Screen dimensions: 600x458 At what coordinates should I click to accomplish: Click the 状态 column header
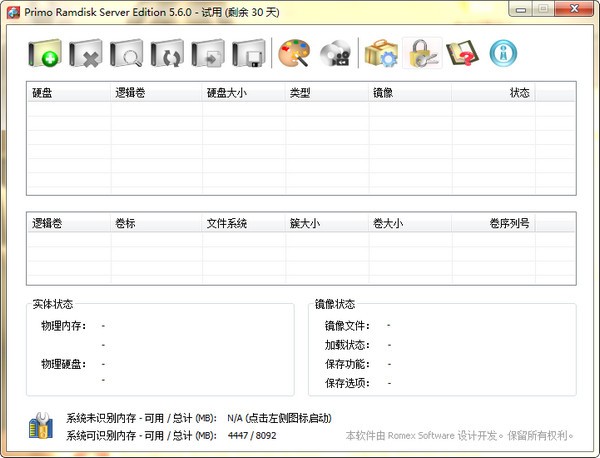tap(519, 93)
